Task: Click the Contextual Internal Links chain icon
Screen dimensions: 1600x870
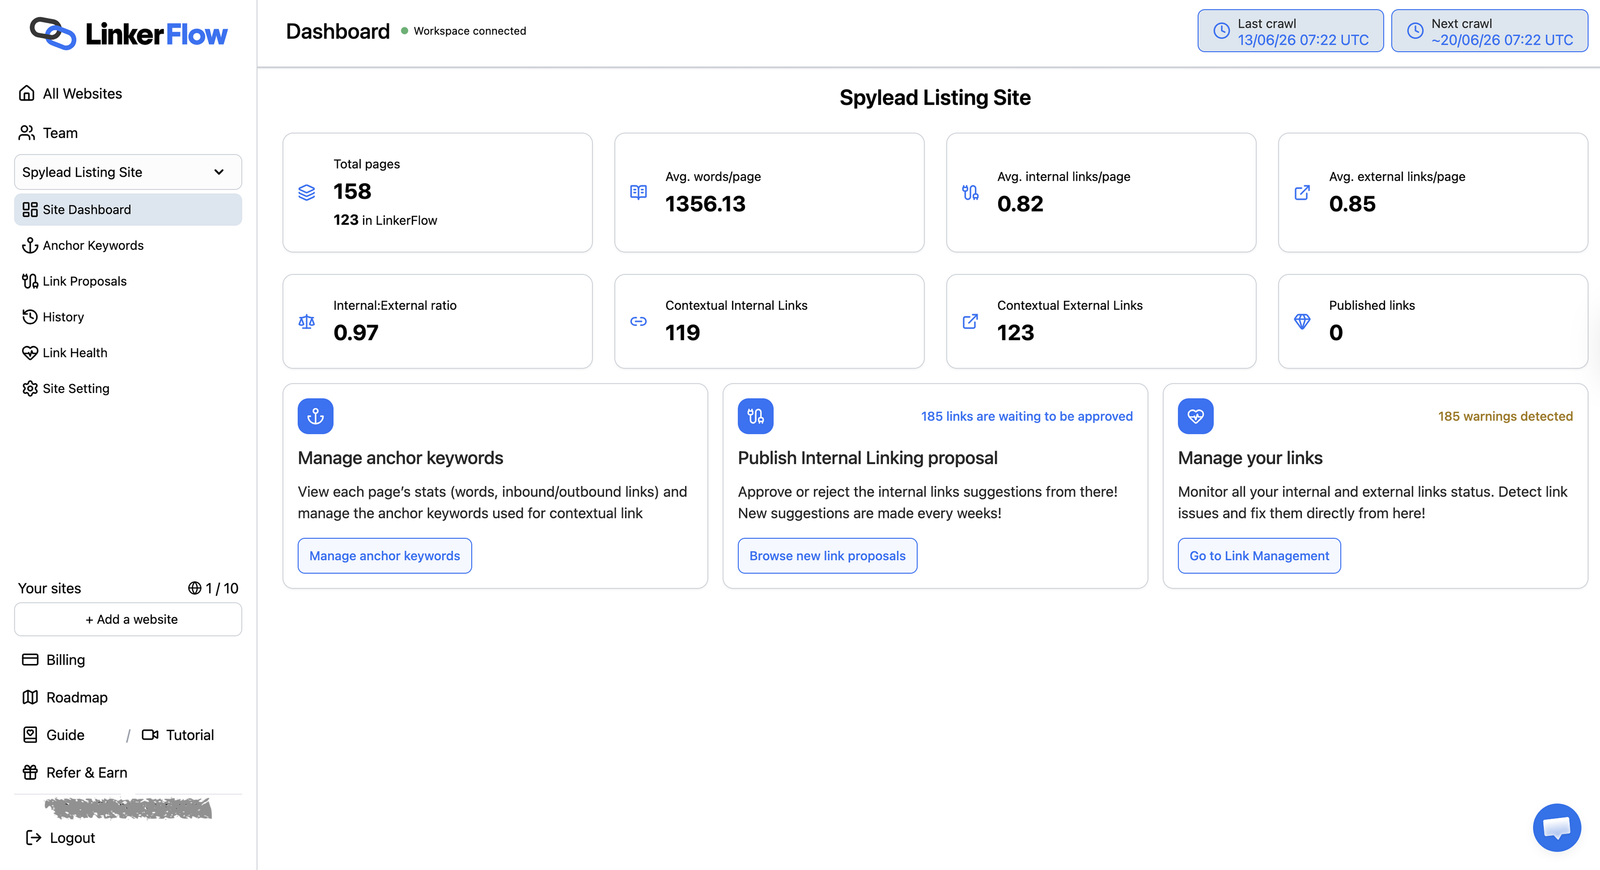Action: tap(639, 322)
